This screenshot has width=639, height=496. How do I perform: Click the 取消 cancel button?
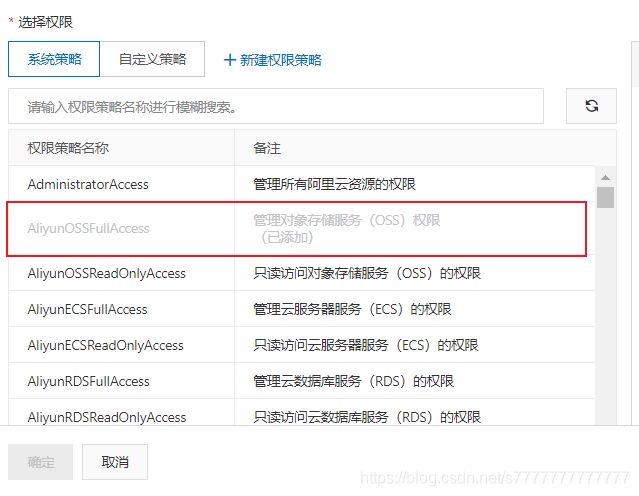(x=115, y=462)
